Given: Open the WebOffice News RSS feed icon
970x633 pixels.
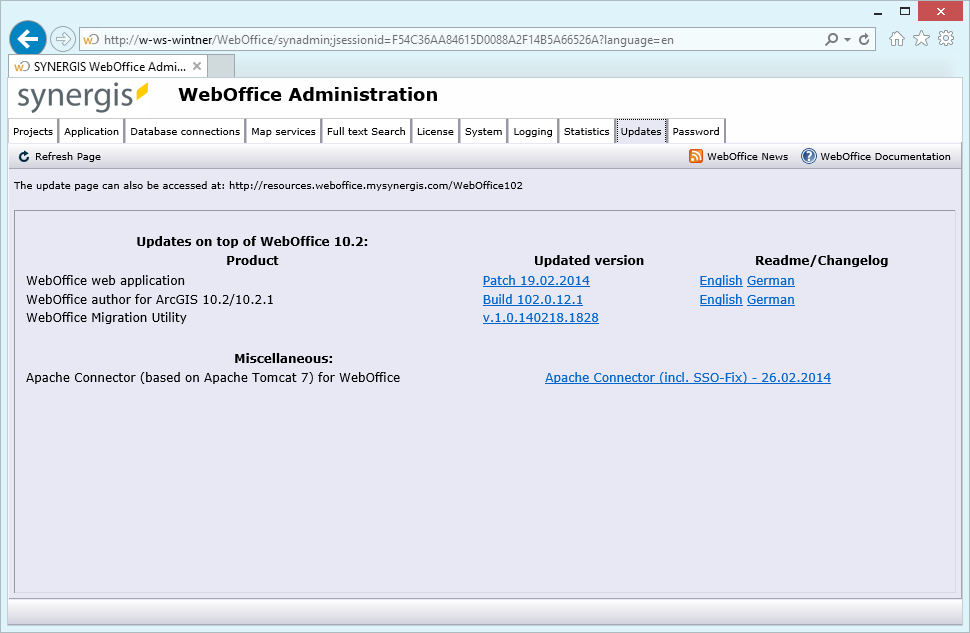Looking at the screenshot, I should [x=694, y=156].
